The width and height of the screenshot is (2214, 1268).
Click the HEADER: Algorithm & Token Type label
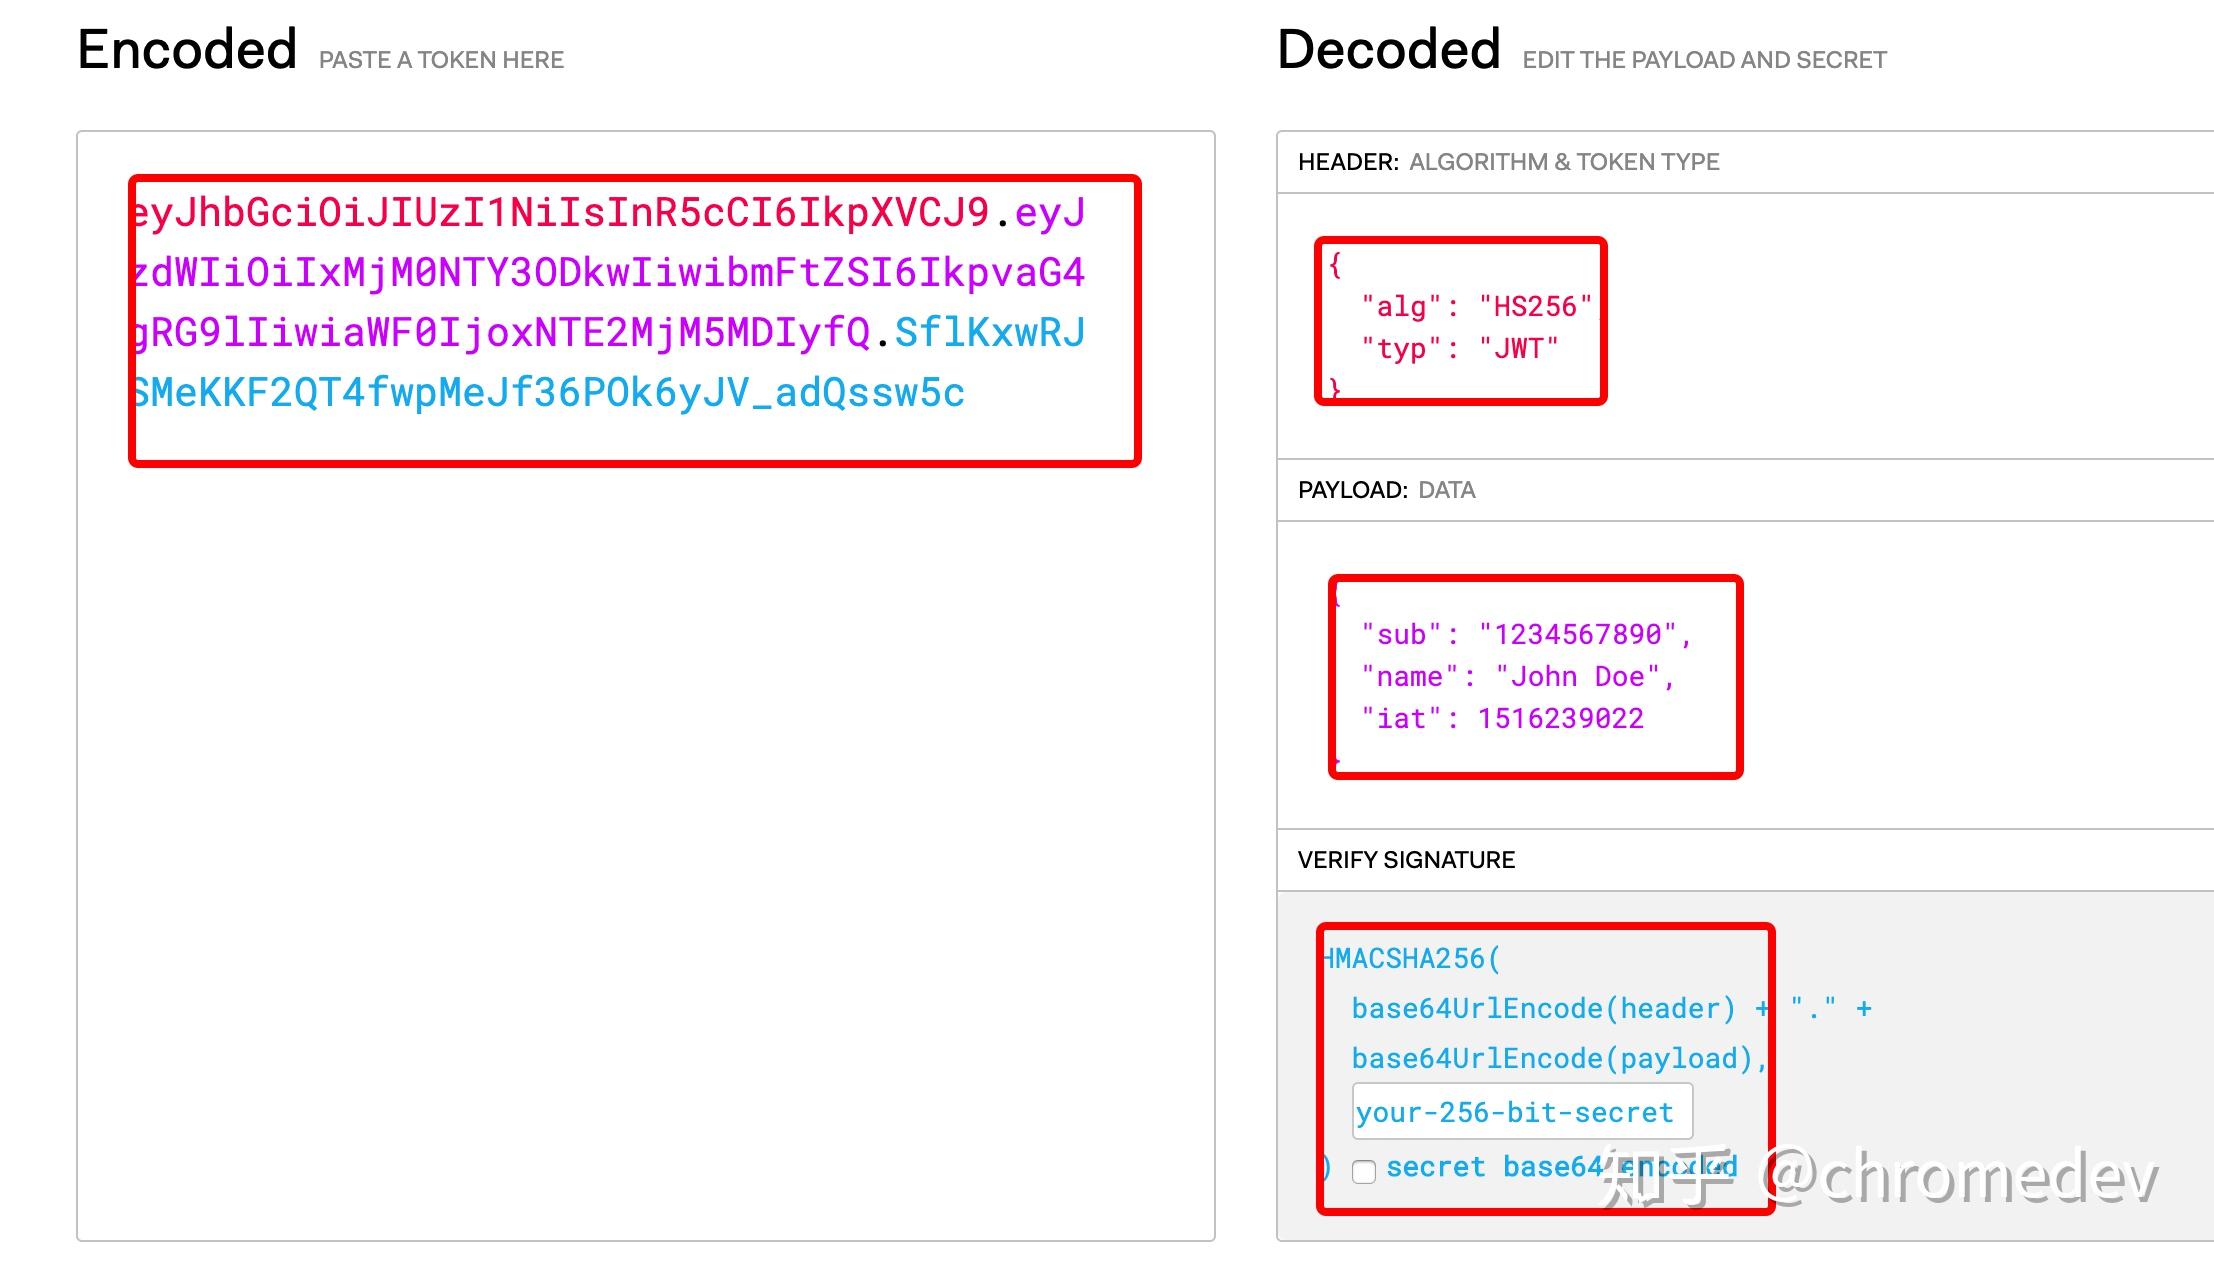[1508, 162]
